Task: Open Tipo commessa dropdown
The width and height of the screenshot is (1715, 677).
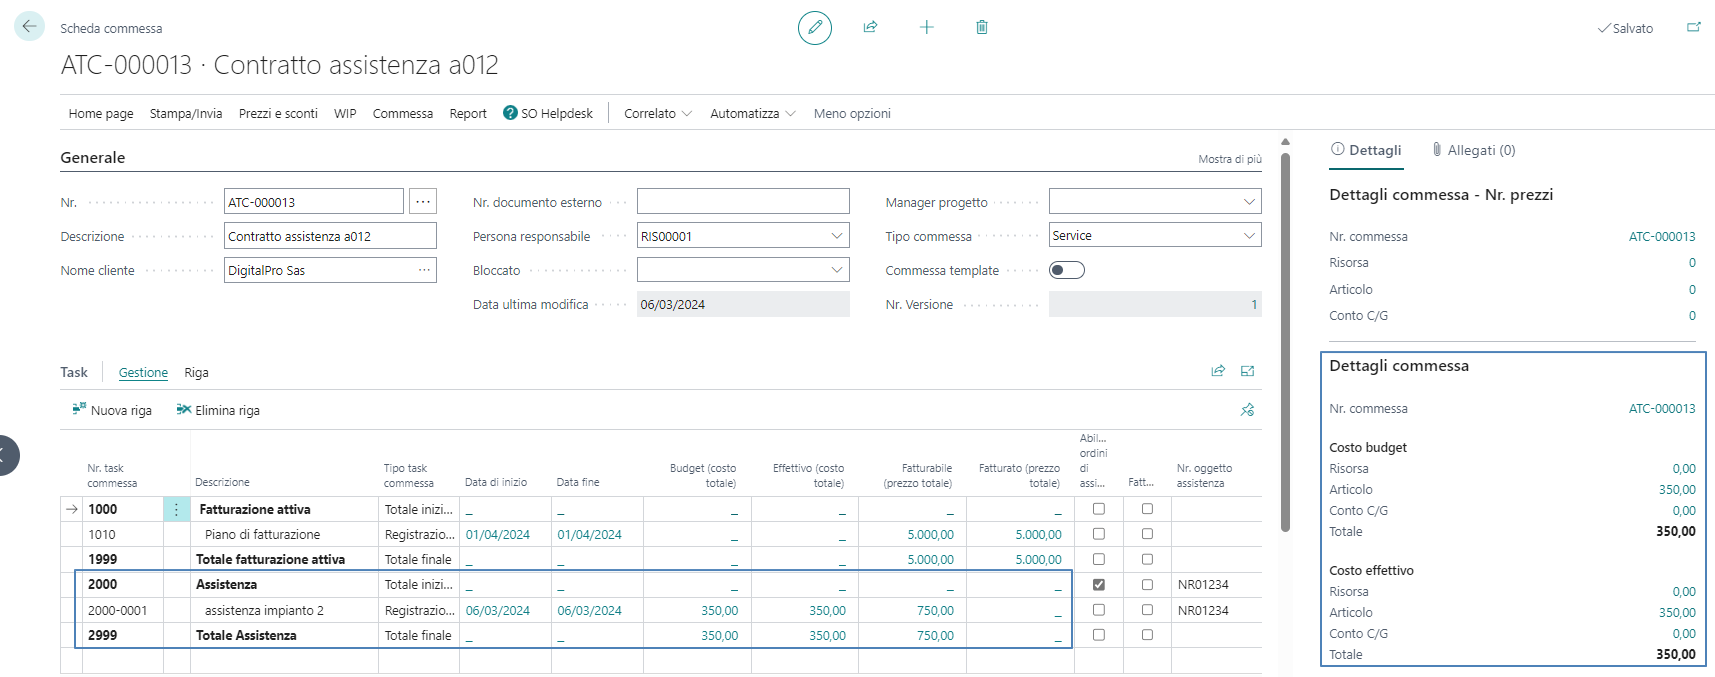Action: (x=1248, y=236)
